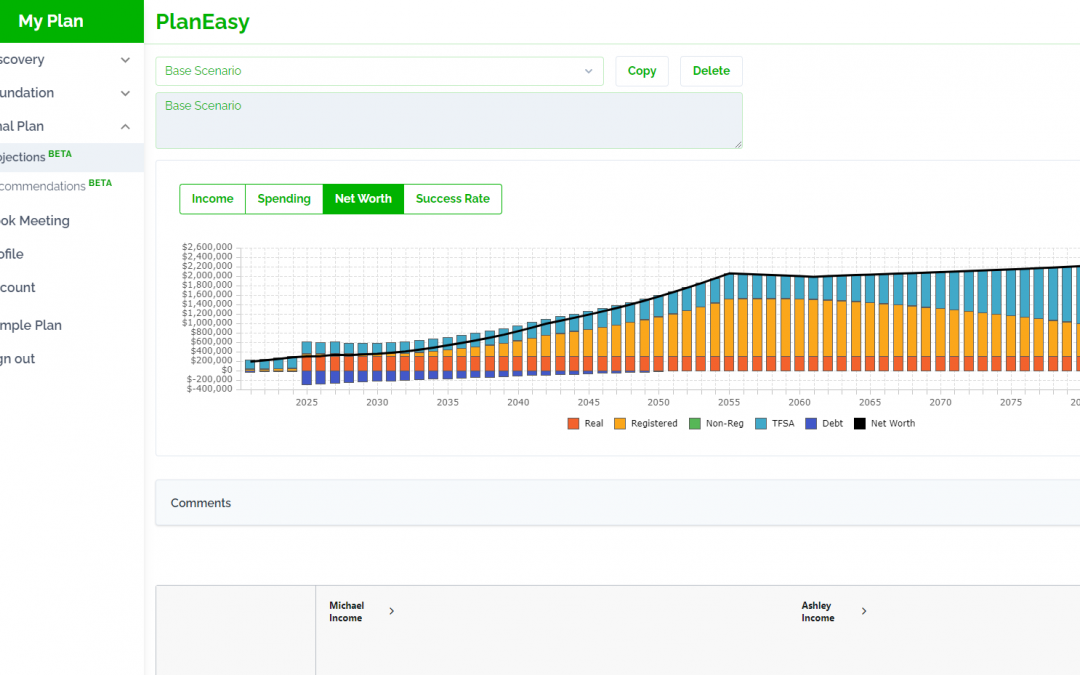Toggle the Registered legend swatch
This screenshot has height=675, width=1080.
(x=620, y=424)
